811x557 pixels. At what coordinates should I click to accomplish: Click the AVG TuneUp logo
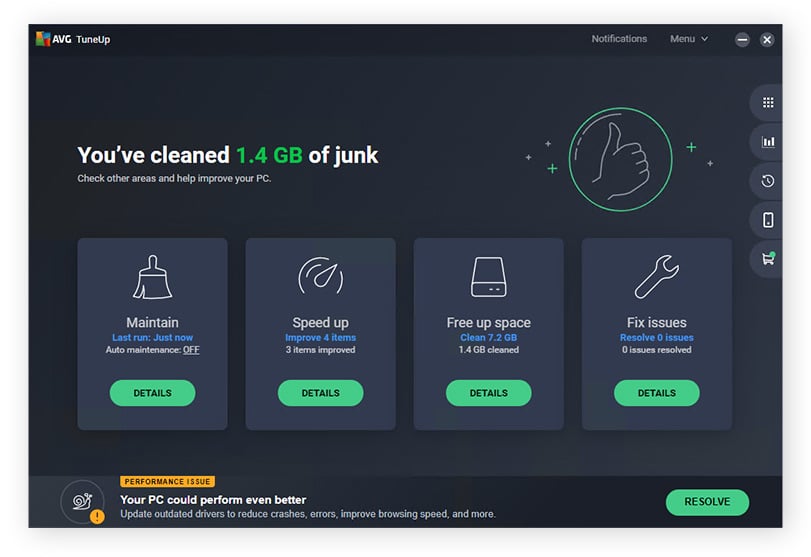[x=73, y=40]
